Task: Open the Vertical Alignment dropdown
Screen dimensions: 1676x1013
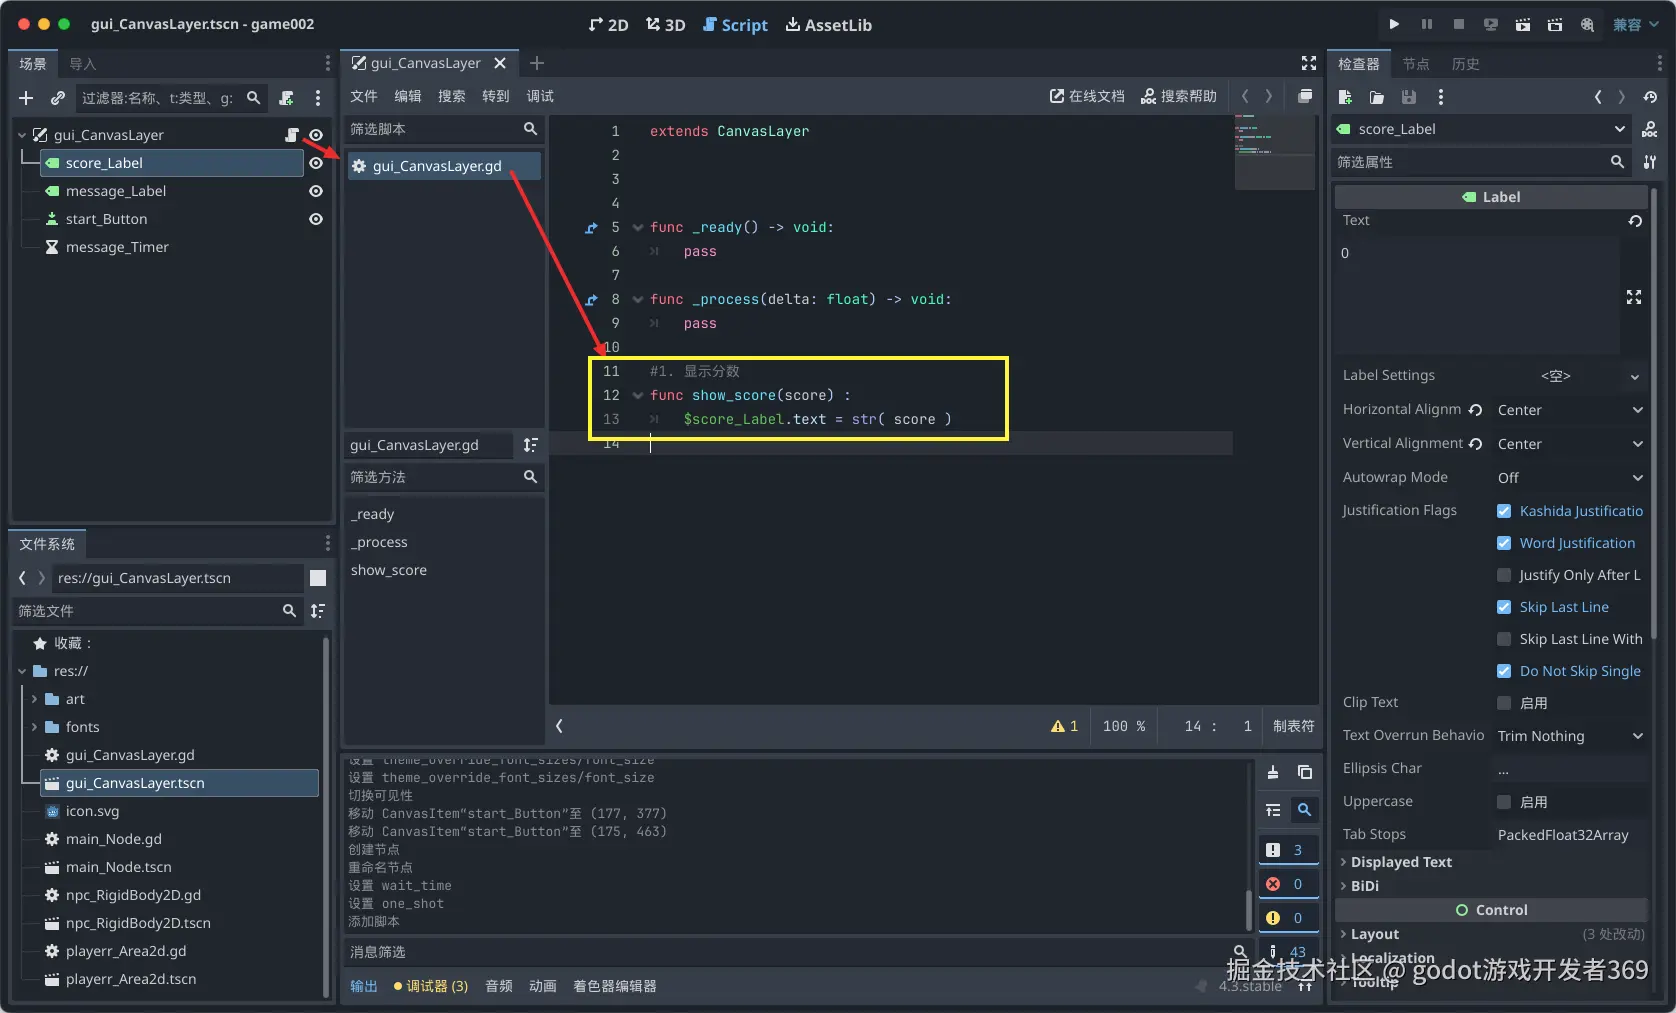Action: 1570,444
